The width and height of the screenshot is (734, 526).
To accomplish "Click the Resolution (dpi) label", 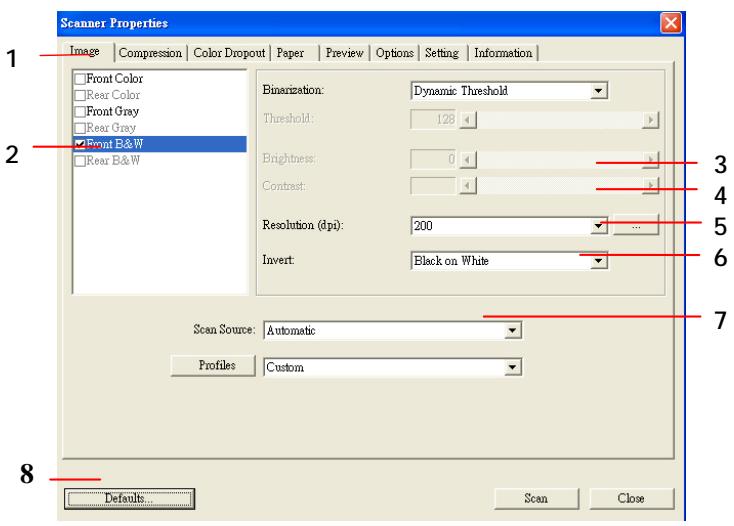I will [x=303, y=225].
